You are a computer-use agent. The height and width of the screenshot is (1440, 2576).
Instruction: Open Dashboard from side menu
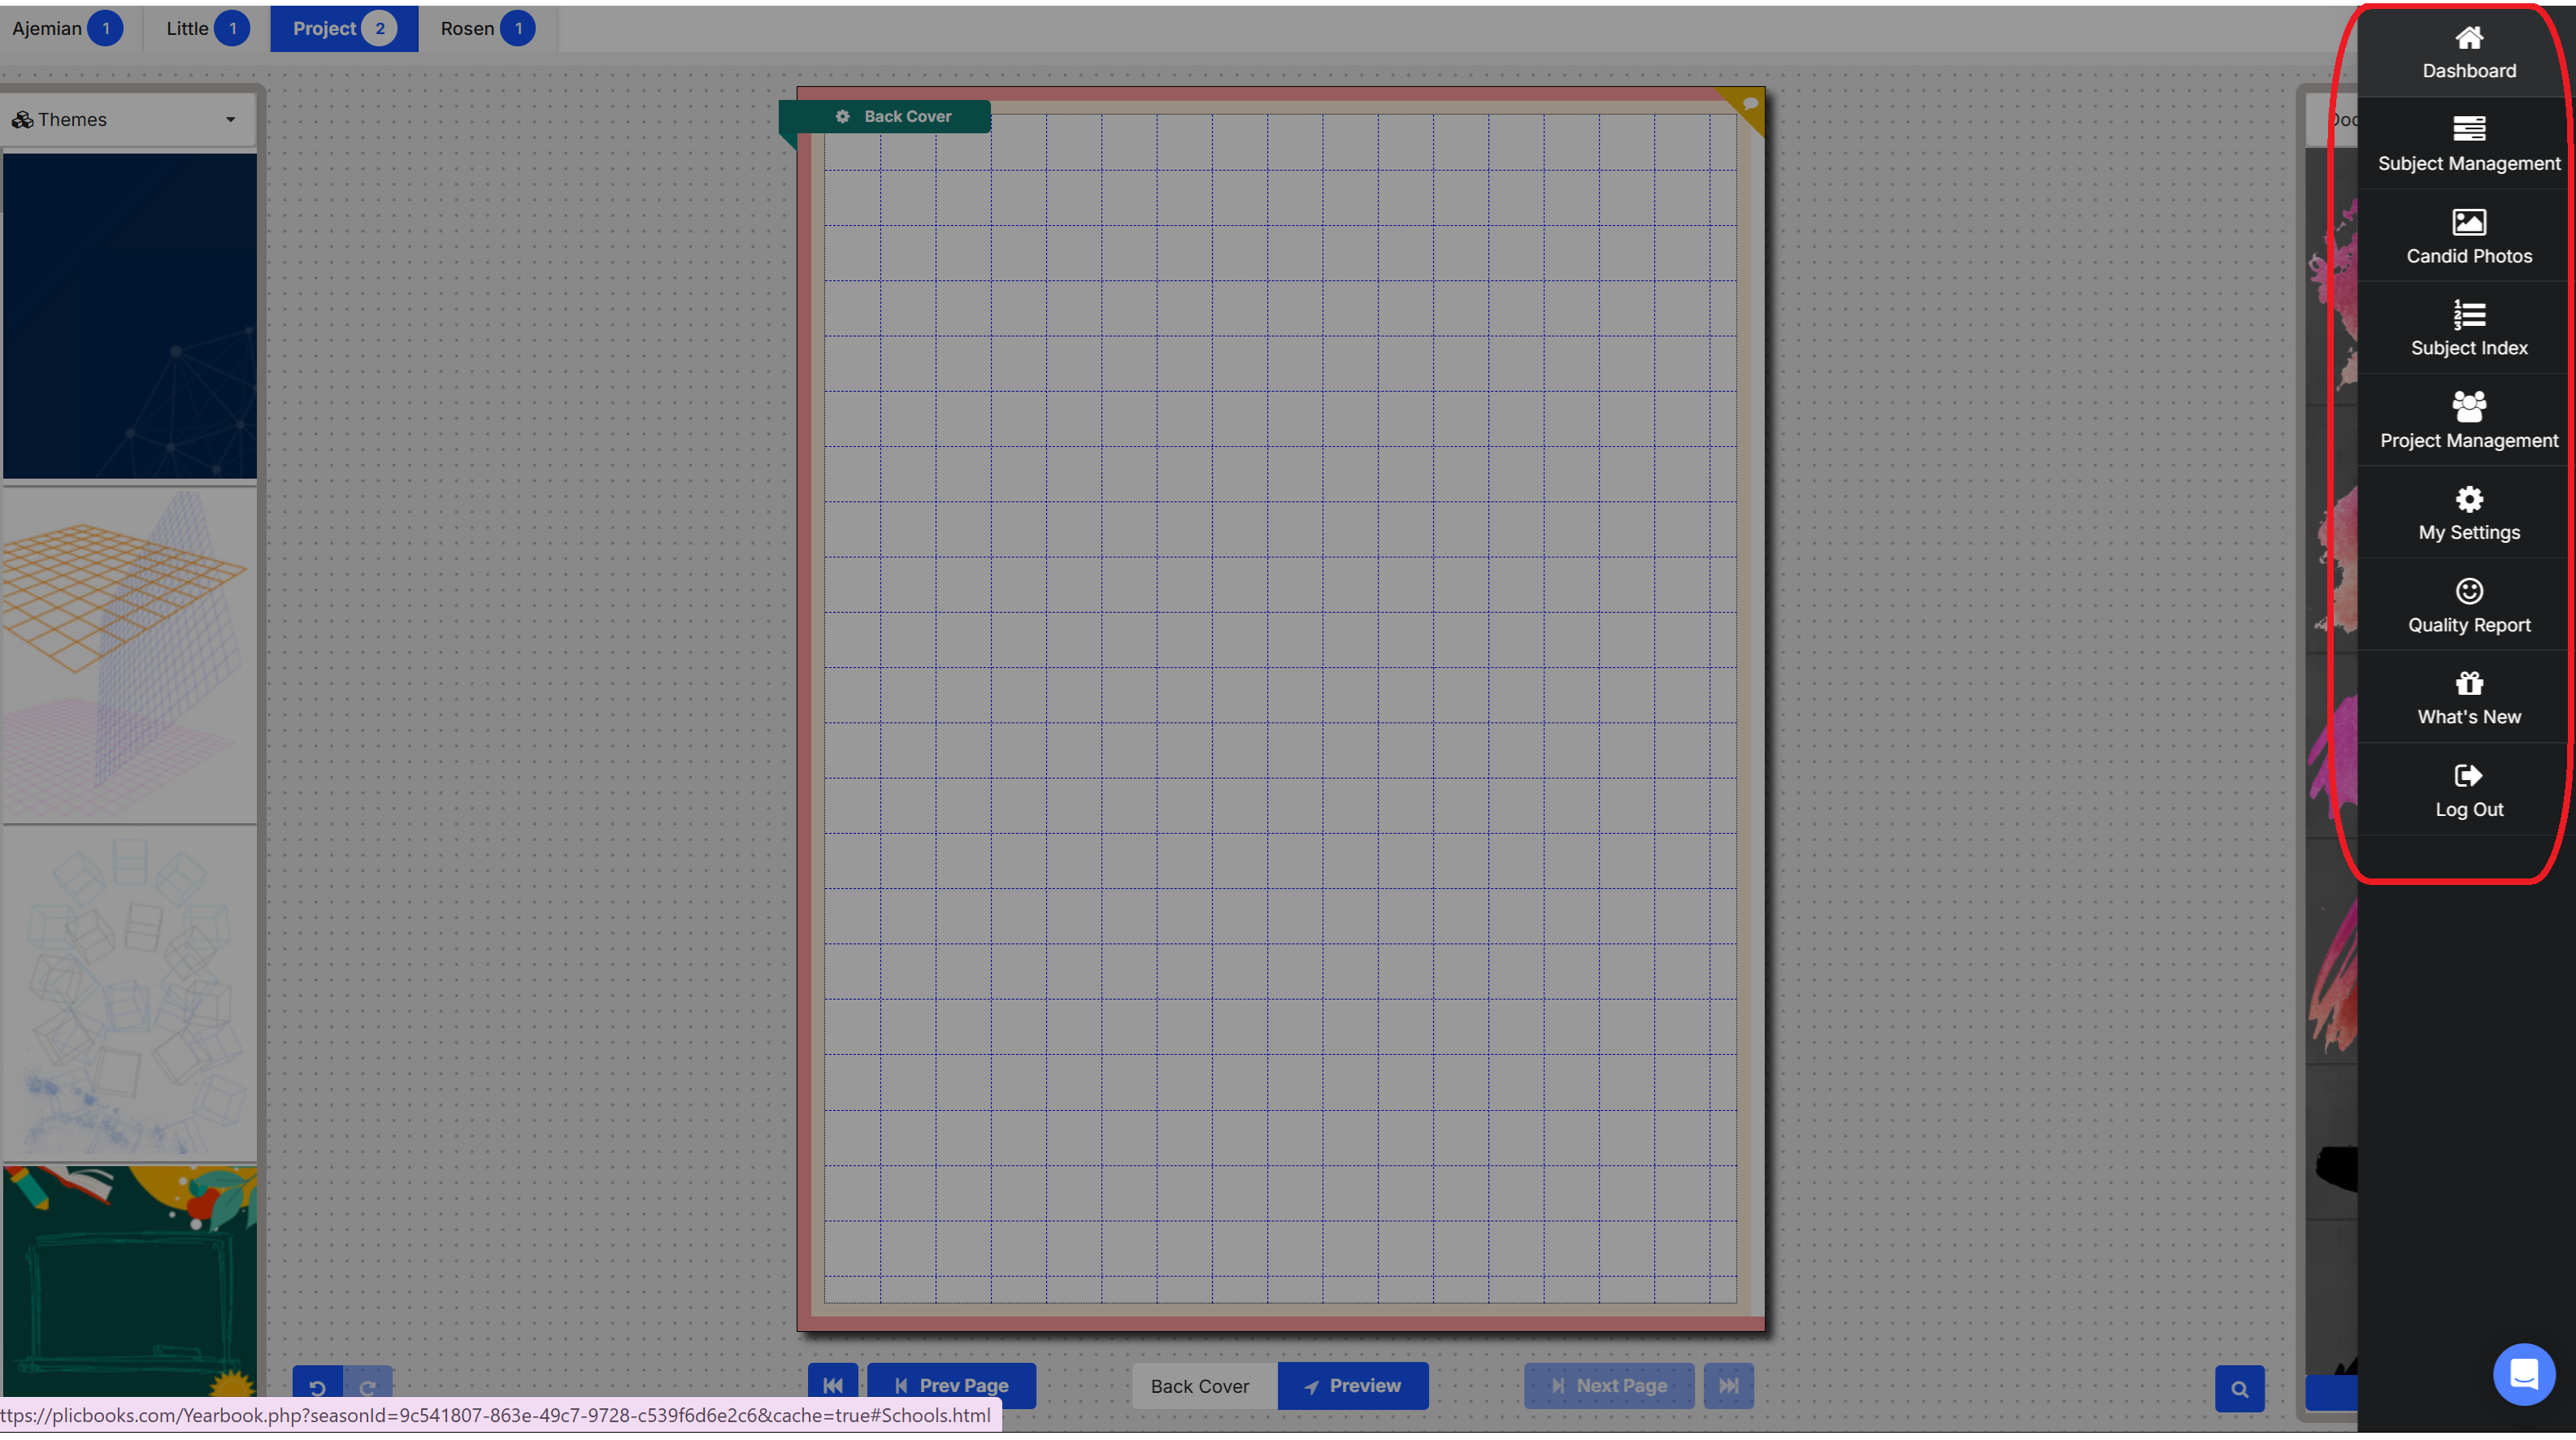pyautogui.click(x=2468, y=52)
